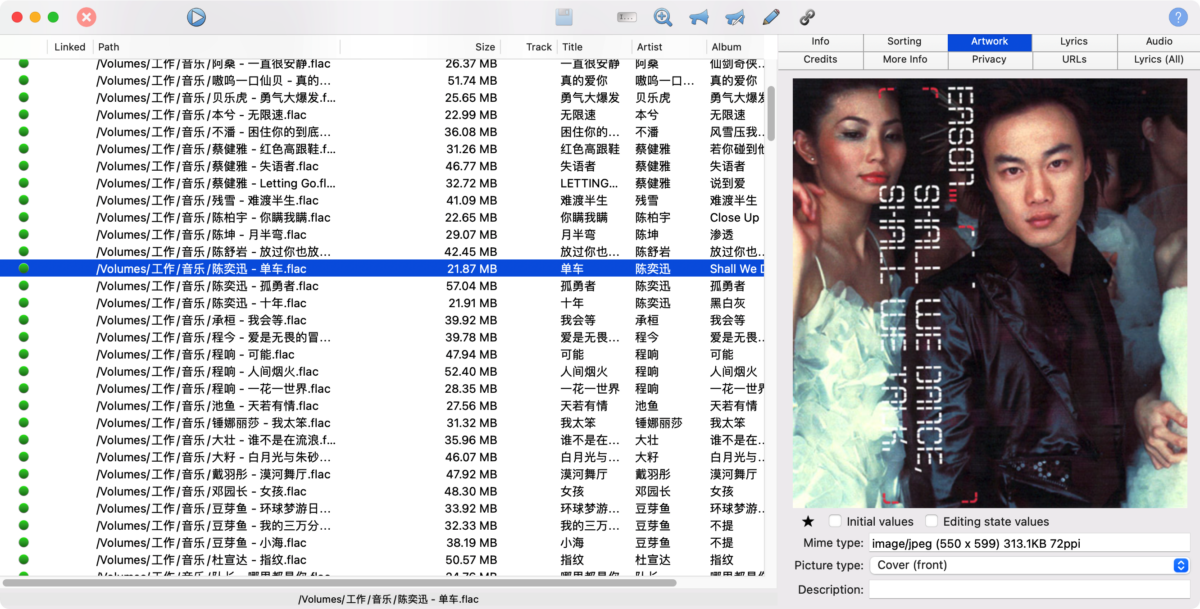
Task: Click the title cell 红色高跟鞋
Action: click(592, 149)
